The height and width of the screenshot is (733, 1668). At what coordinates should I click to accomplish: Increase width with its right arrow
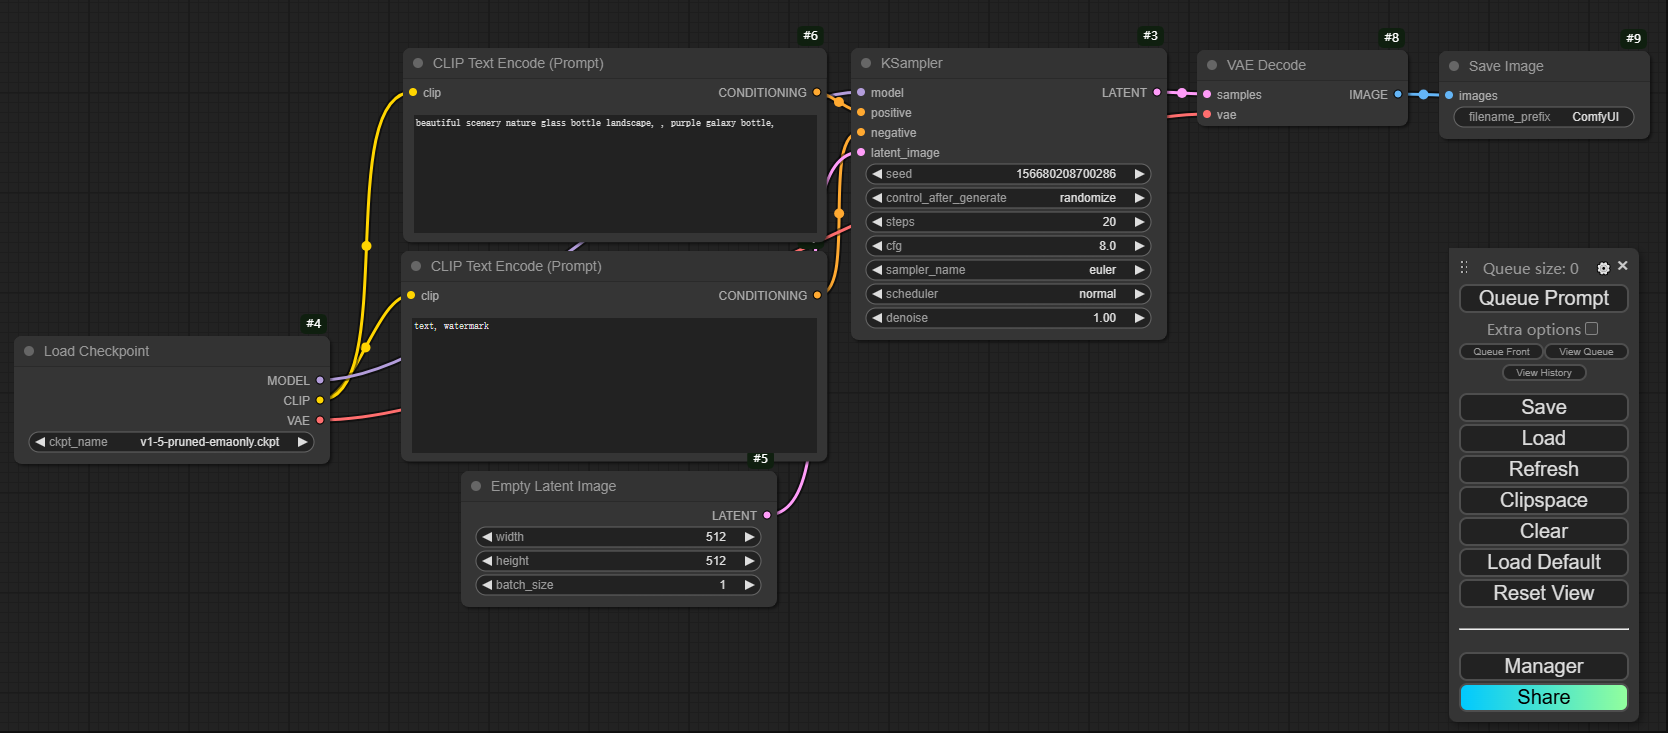749,537
